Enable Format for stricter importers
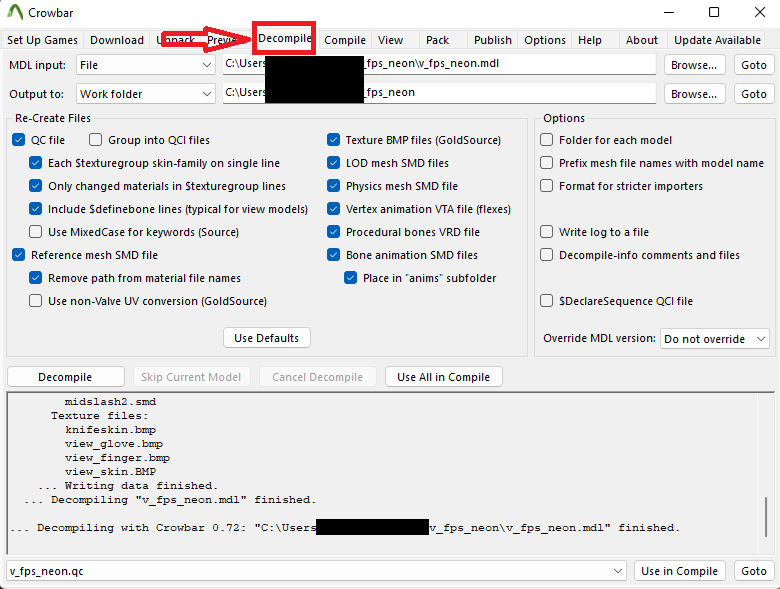Screen dimensions: 780x589 tap(546, 186)
